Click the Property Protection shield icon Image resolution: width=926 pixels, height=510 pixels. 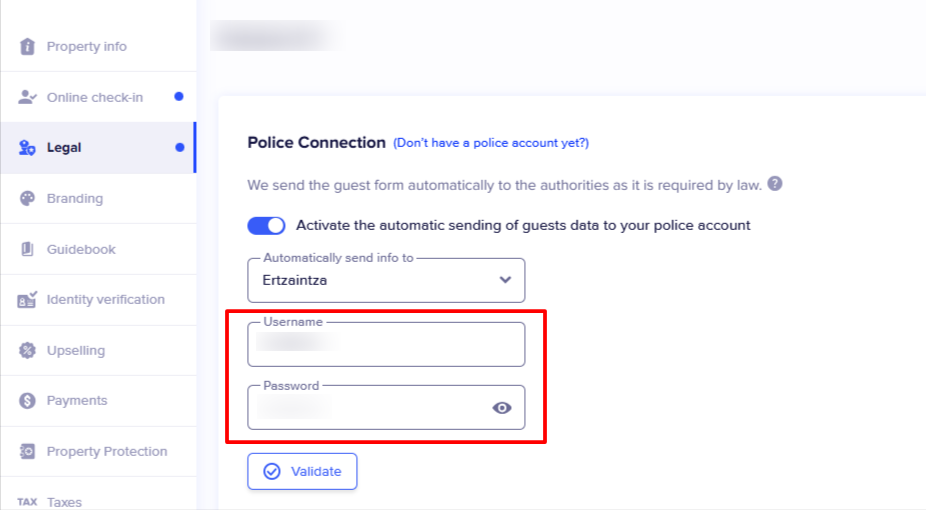click(x=27, y=451)
